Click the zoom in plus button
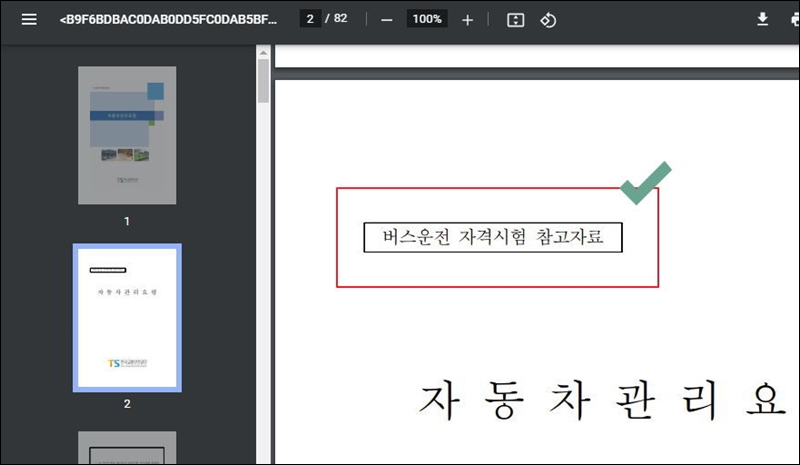Screen dimensions: 800x465 pyautogui.click(x=467, y=20)
